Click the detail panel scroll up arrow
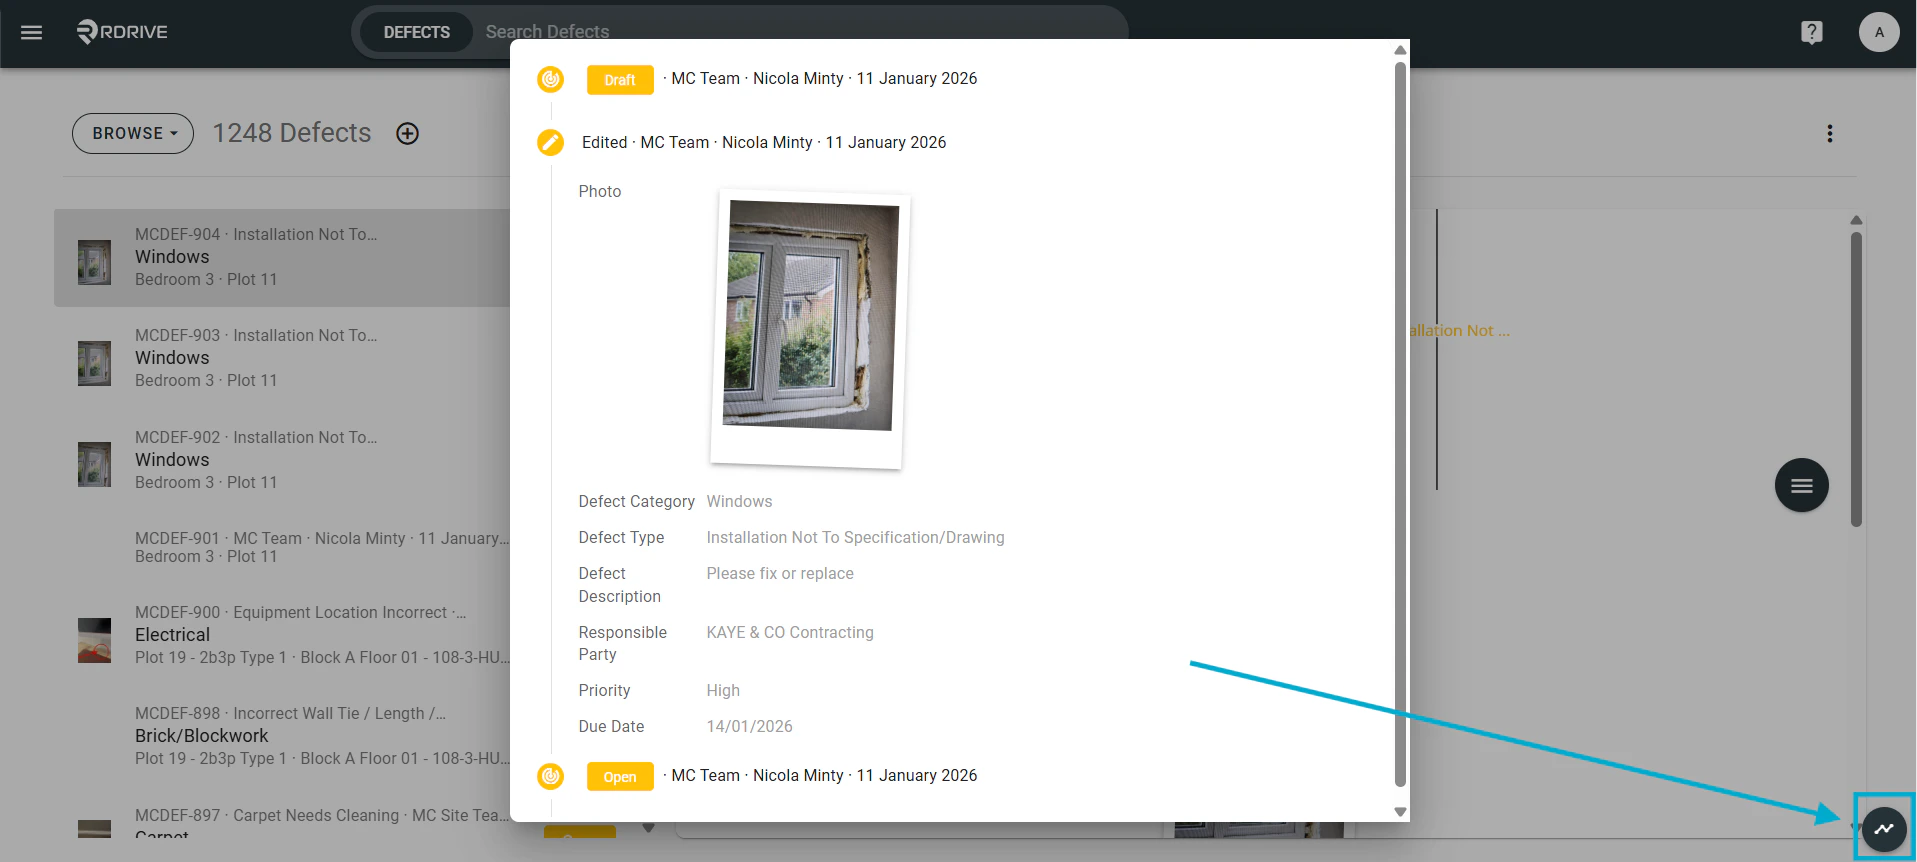1917x862 pixels. pyautogui.click(x=1856, y=220)
